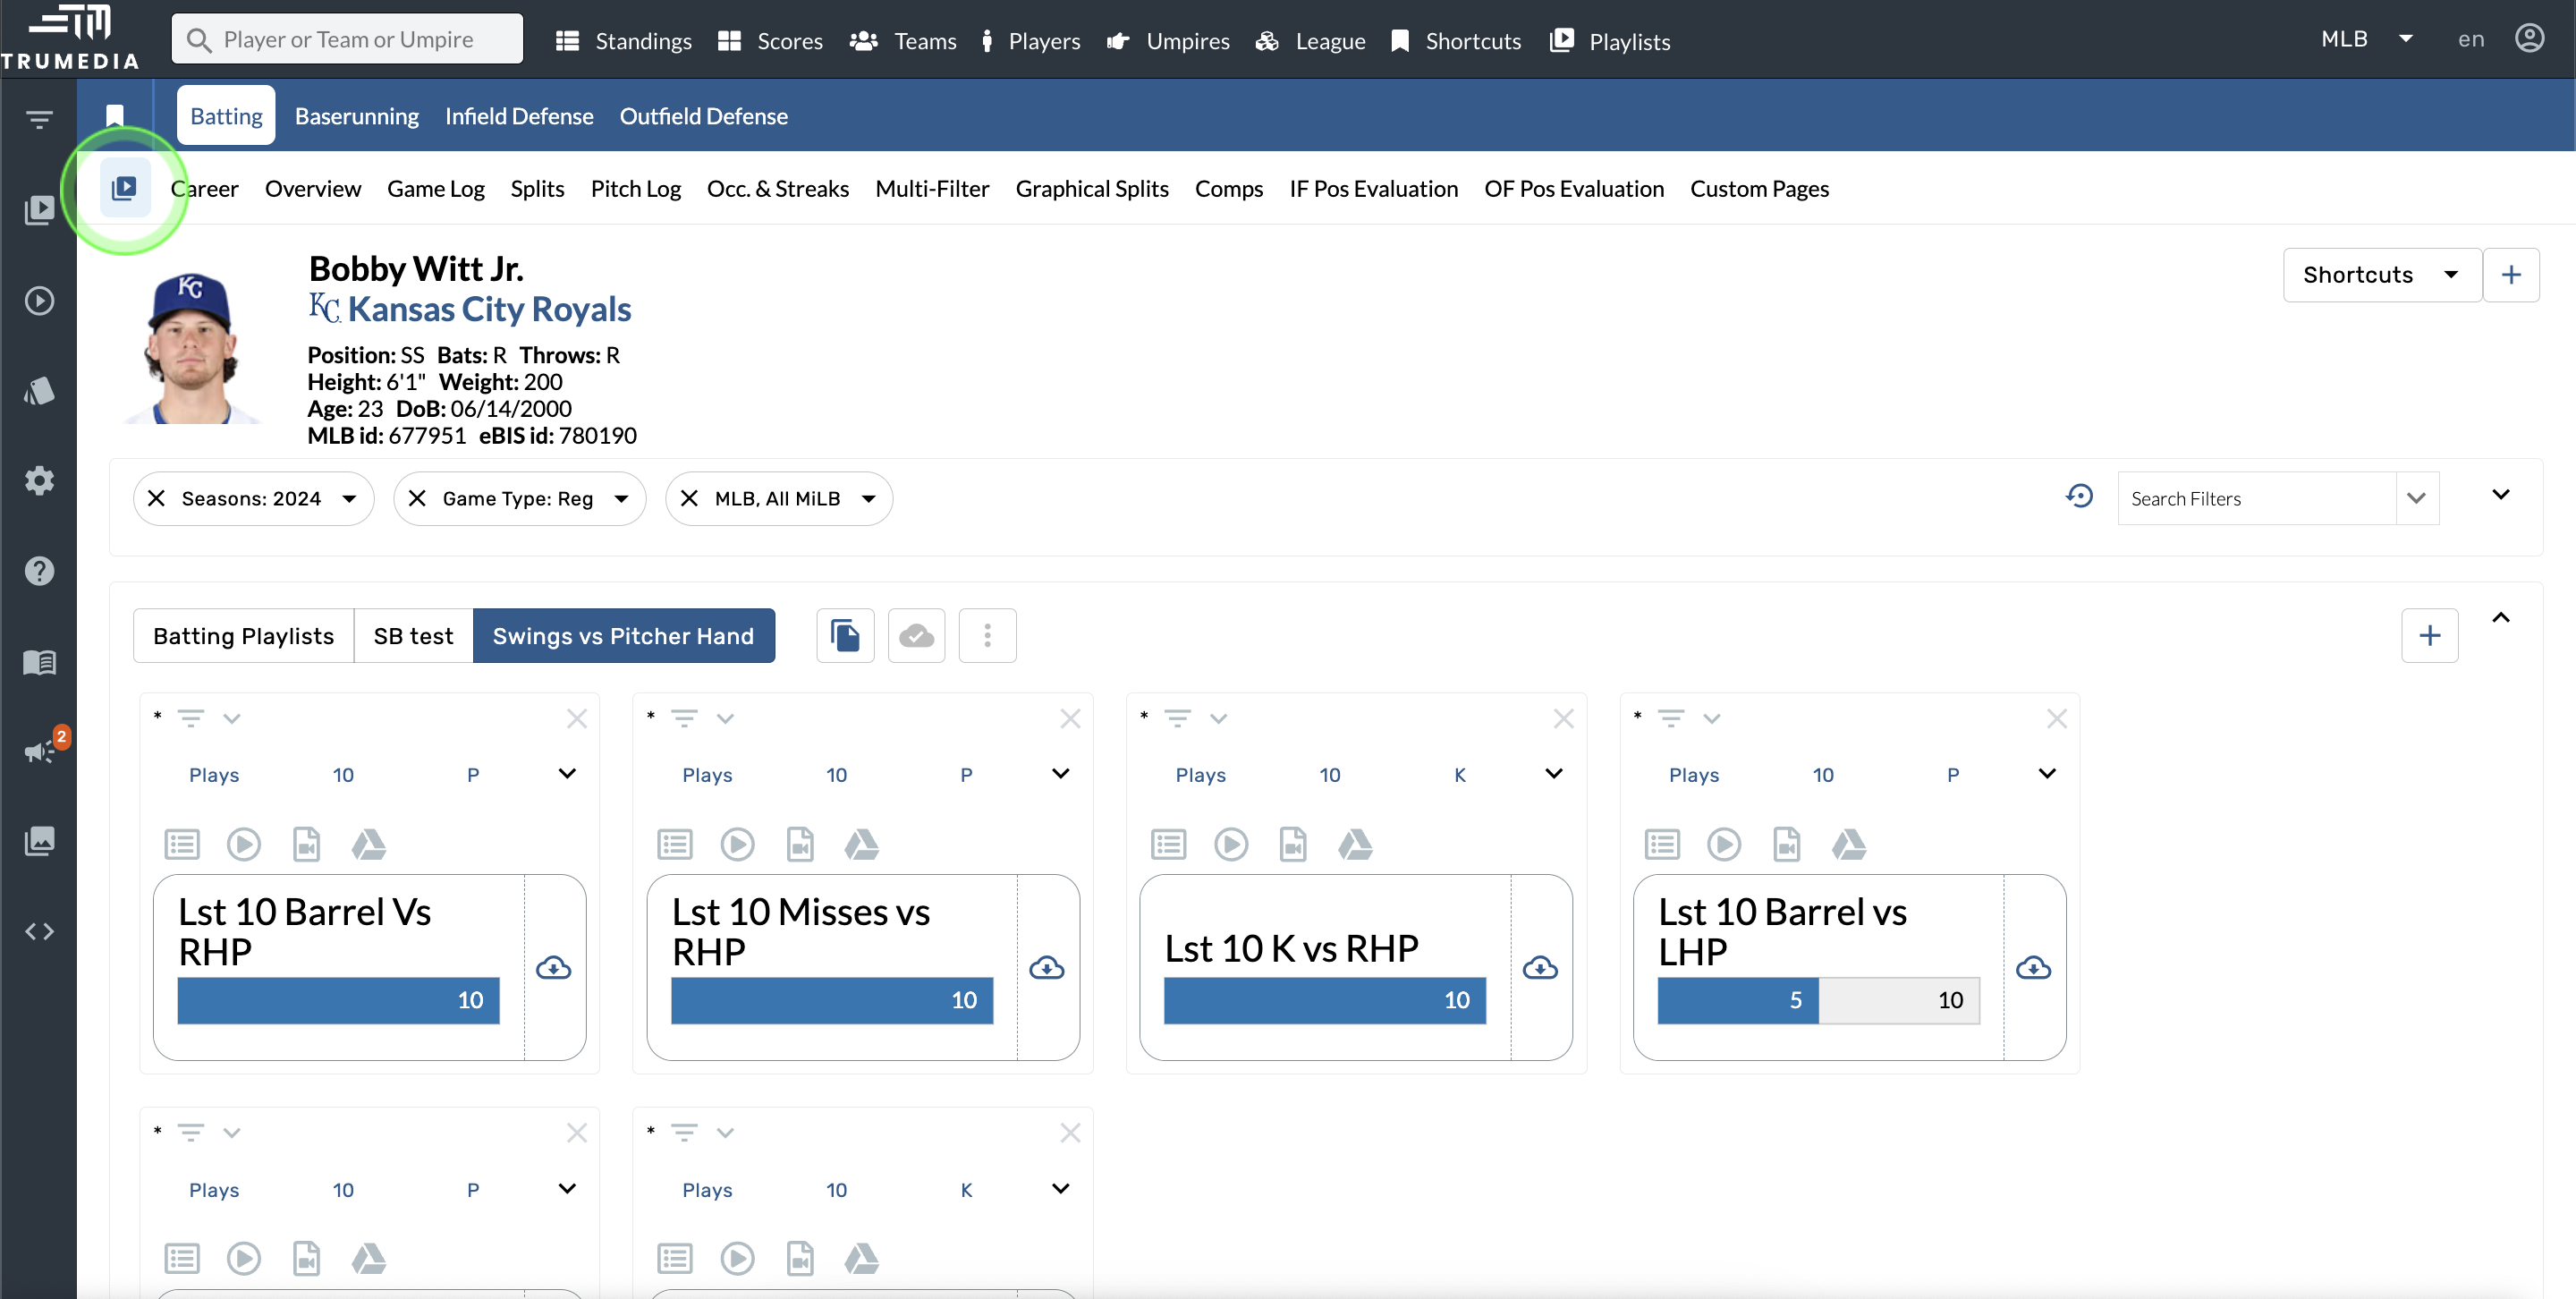
Task: Open the embed code icon in the sidebar
Action: click(x=40, y=931)
